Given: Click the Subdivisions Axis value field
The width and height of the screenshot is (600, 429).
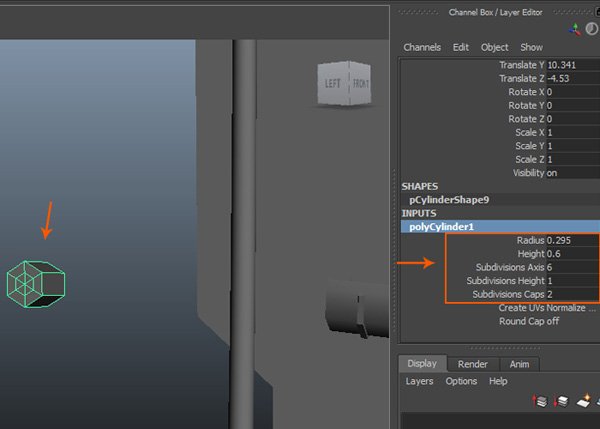Looking at the screenshot, I should click(572, 267).
